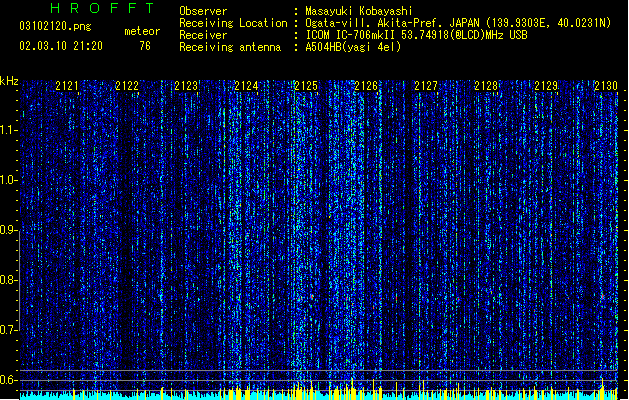Click the red echo peak below the 2130 marker
This screenshot has height=400, width=629.
(603, 296)
